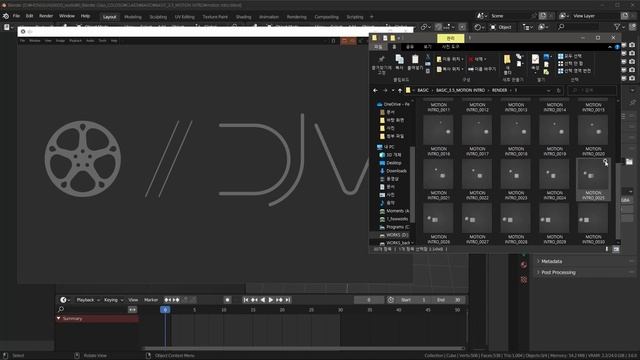This screenshot has width=640, height=360.
Task: Open the outliner filter funnel dropdown
Action: point(619,27)
